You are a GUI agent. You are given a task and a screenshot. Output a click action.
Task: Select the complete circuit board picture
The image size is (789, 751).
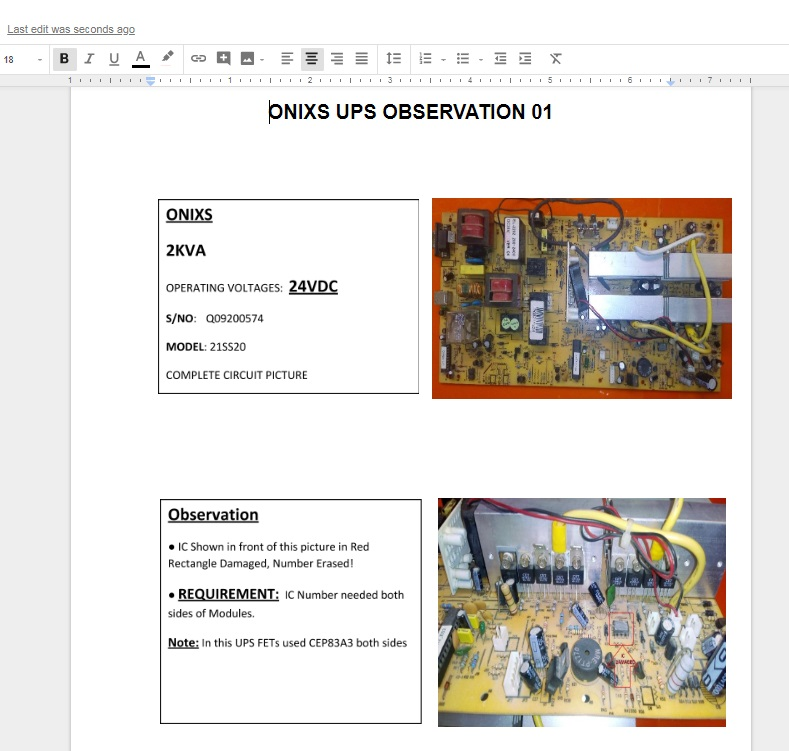pyautogui.click(x=582, y=298)
